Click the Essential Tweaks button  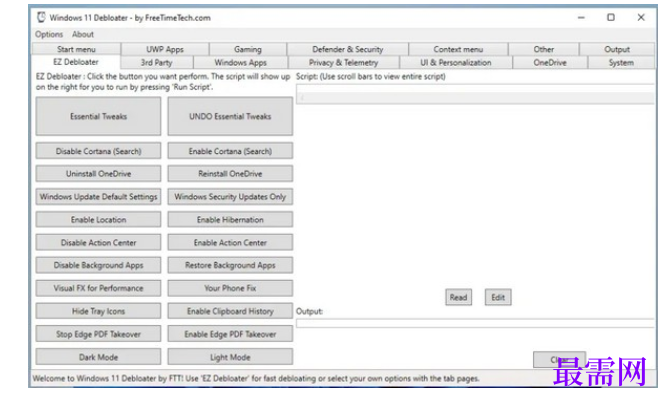(x=98, y=116)
